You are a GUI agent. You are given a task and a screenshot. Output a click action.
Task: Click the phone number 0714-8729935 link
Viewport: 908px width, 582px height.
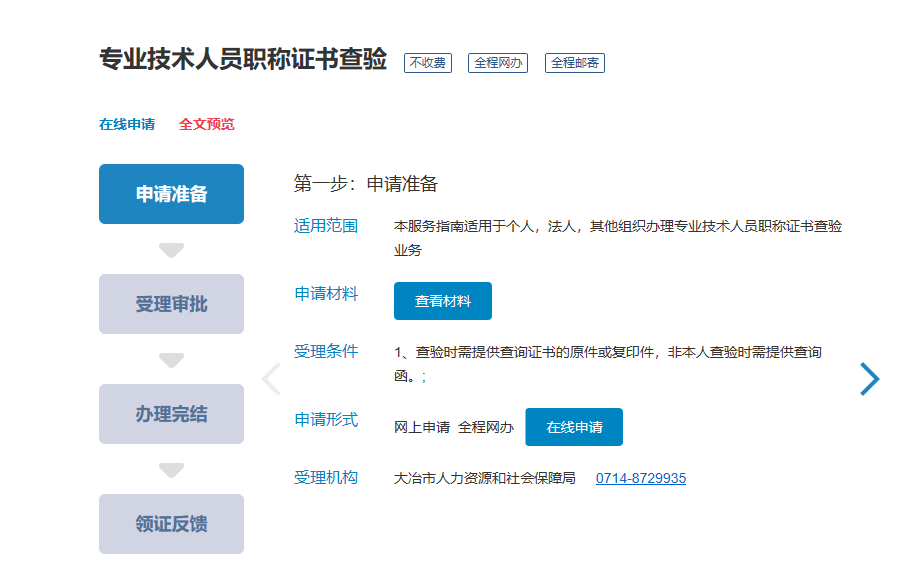(641, 478)
